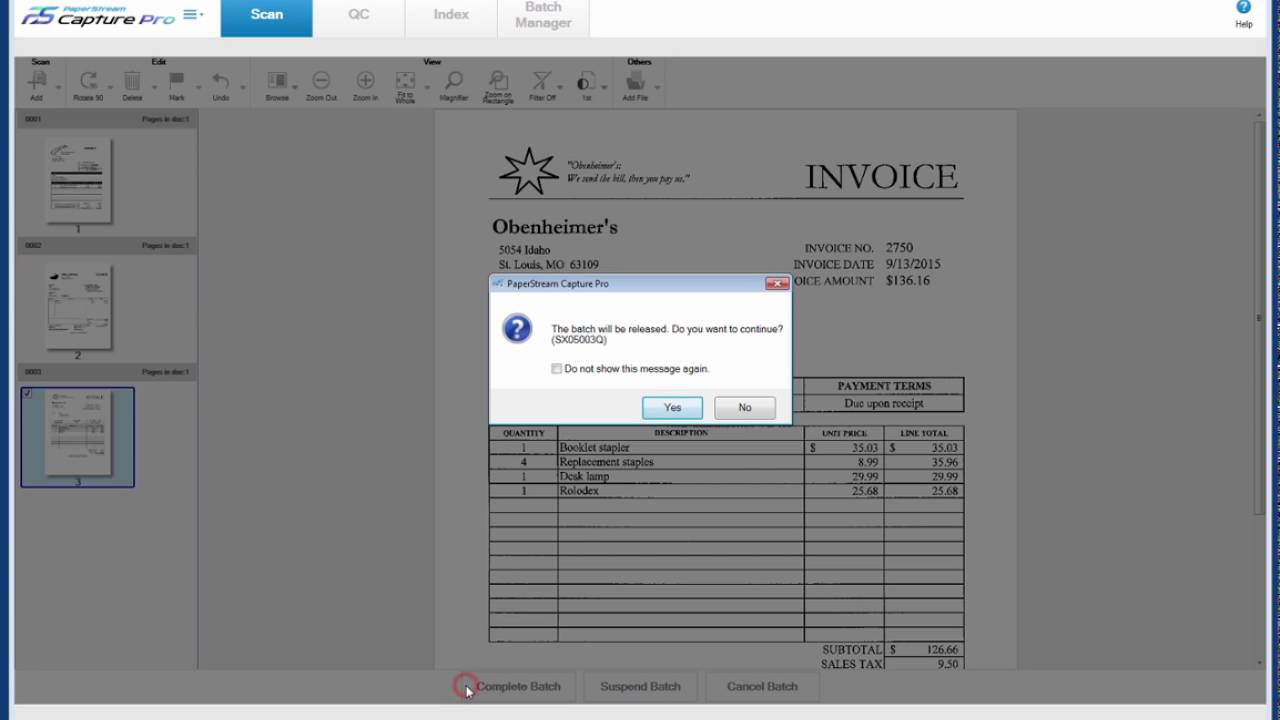Expand the Add File dropdown arrow
This screenshot has height=720, width=1280.
pyautogui.click(x=657, y=87)
